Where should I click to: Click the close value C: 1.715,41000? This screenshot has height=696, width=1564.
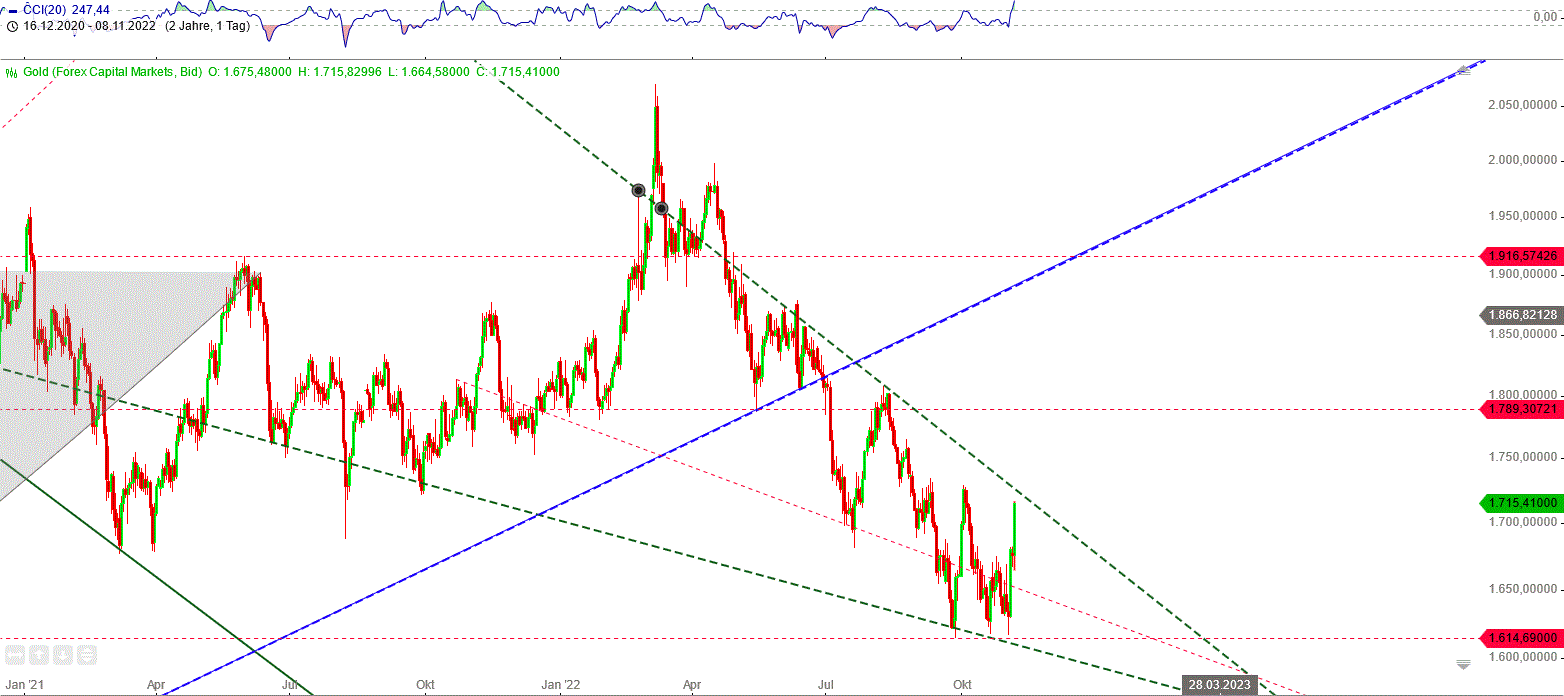point(518,72)
